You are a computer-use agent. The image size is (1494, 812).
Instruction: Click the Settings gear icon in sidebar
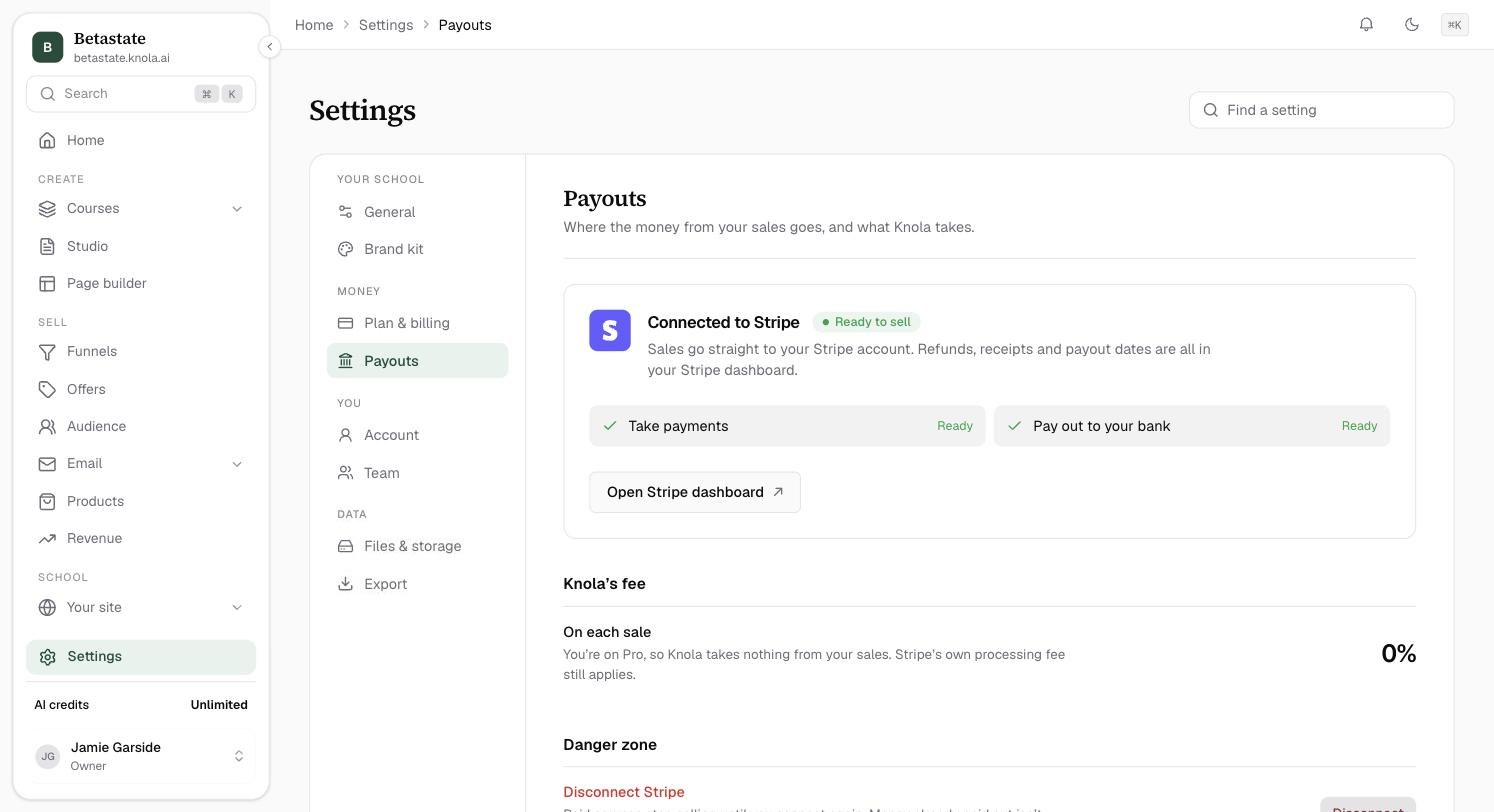(x=47, y=656)
